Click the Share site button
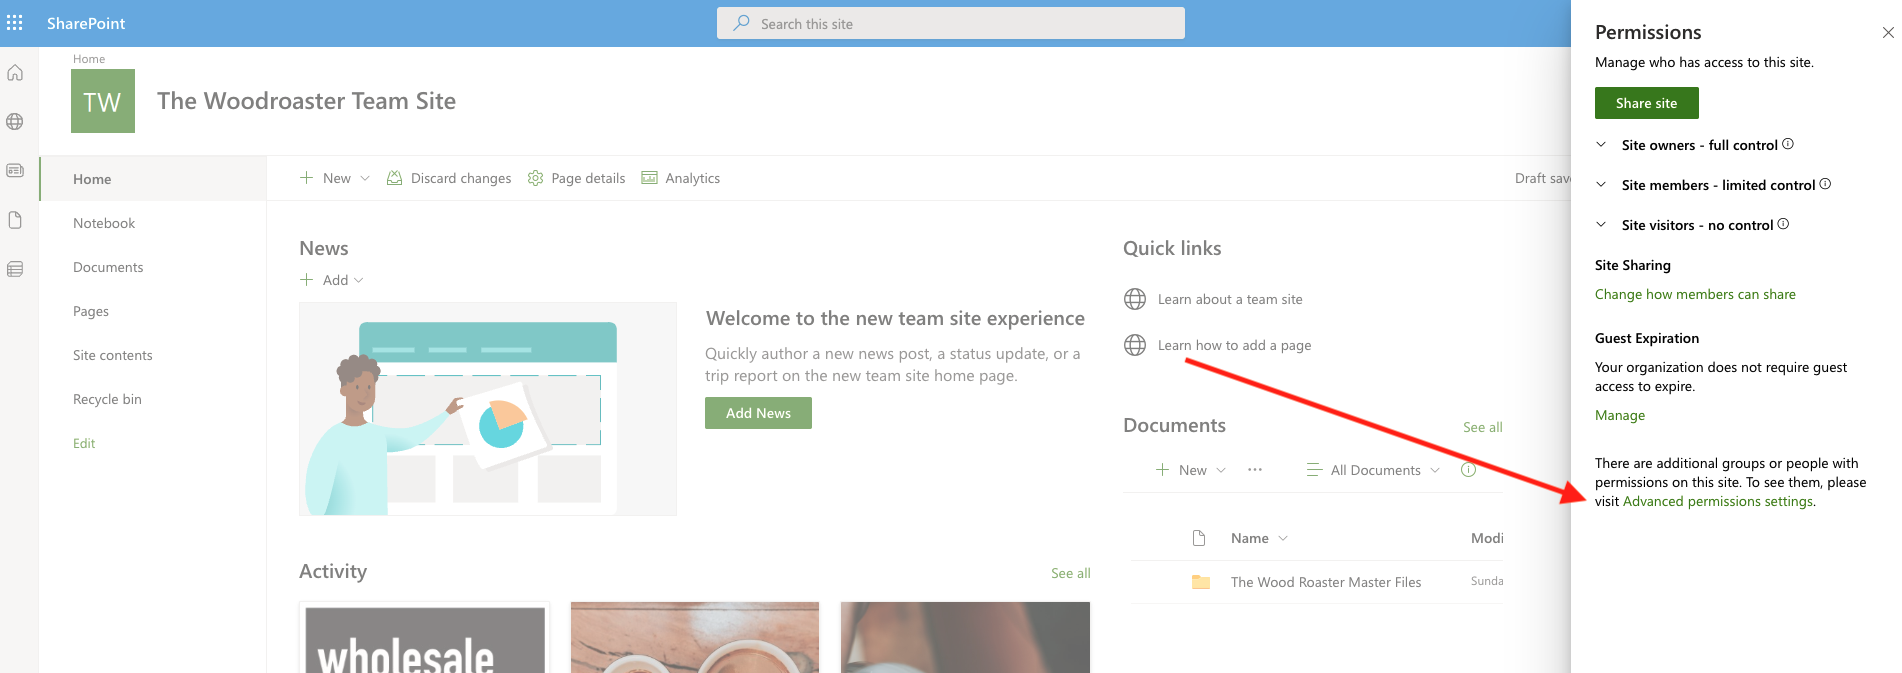Screen dimensions: 1902x673 1646,103
